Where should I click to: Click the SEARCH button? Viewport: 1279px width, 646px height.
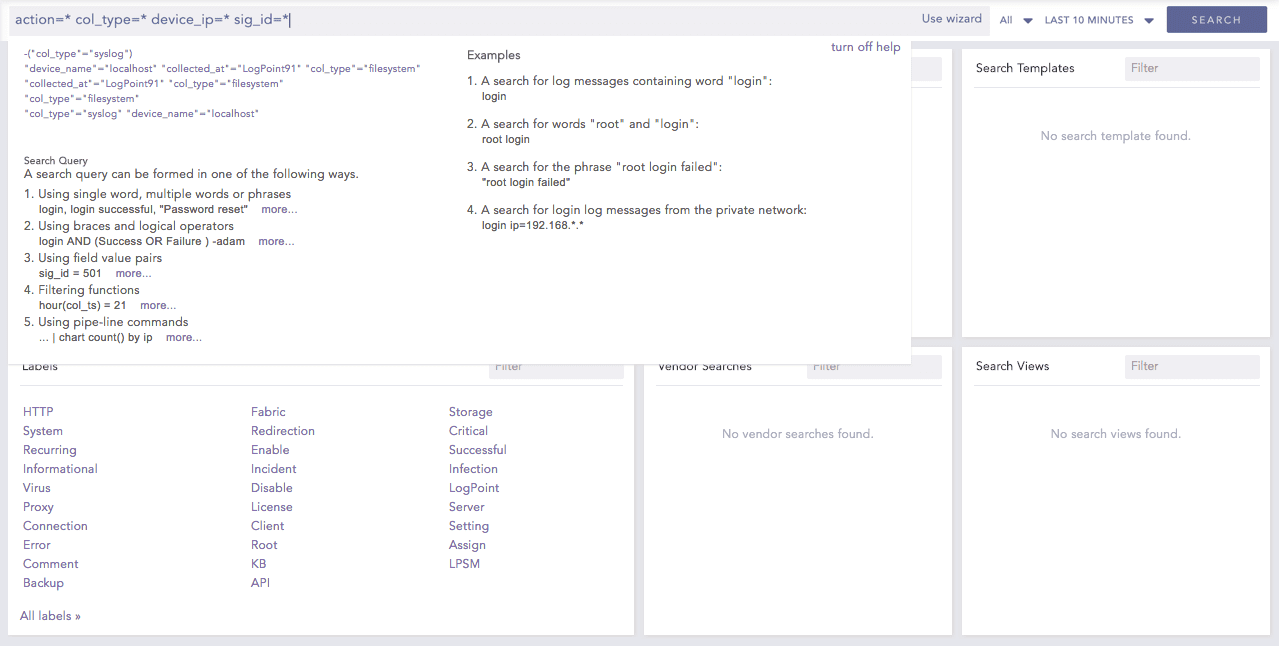click(1216, 19)
